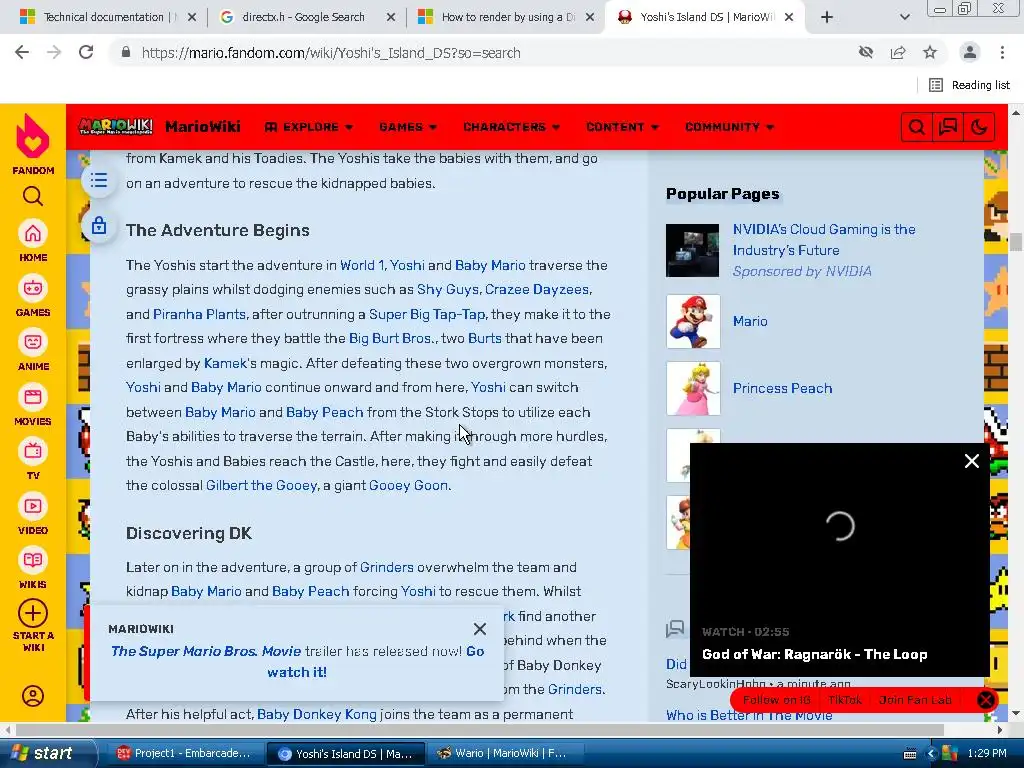1024x768 pixels.
Task: Open a new browser tab
Action: tap(827, 17)
